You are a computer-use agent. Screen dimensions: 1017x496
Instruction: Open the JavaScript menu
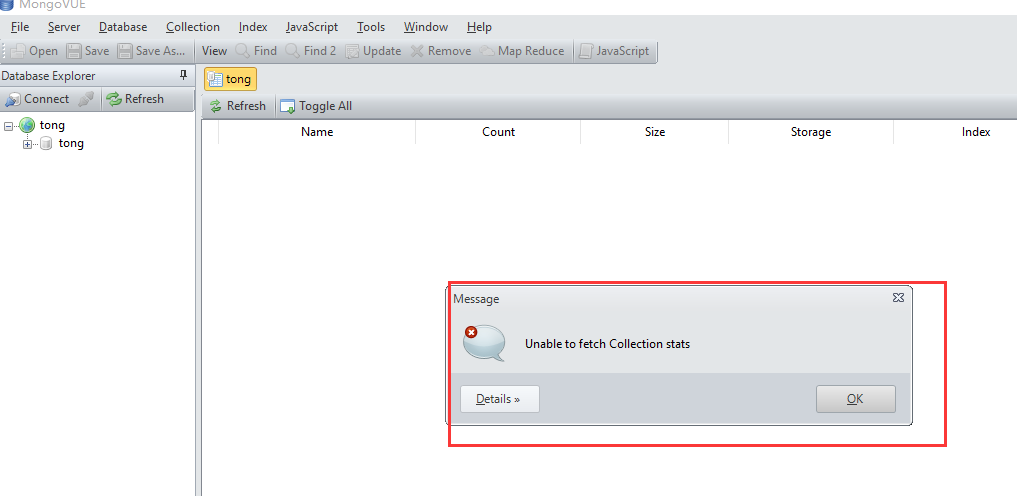[312, 27]
